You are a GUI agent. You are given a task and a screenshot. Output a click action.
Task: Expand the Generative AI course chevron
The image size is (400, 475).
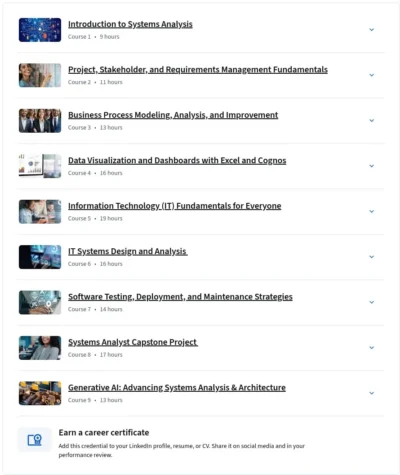(372, 393)
